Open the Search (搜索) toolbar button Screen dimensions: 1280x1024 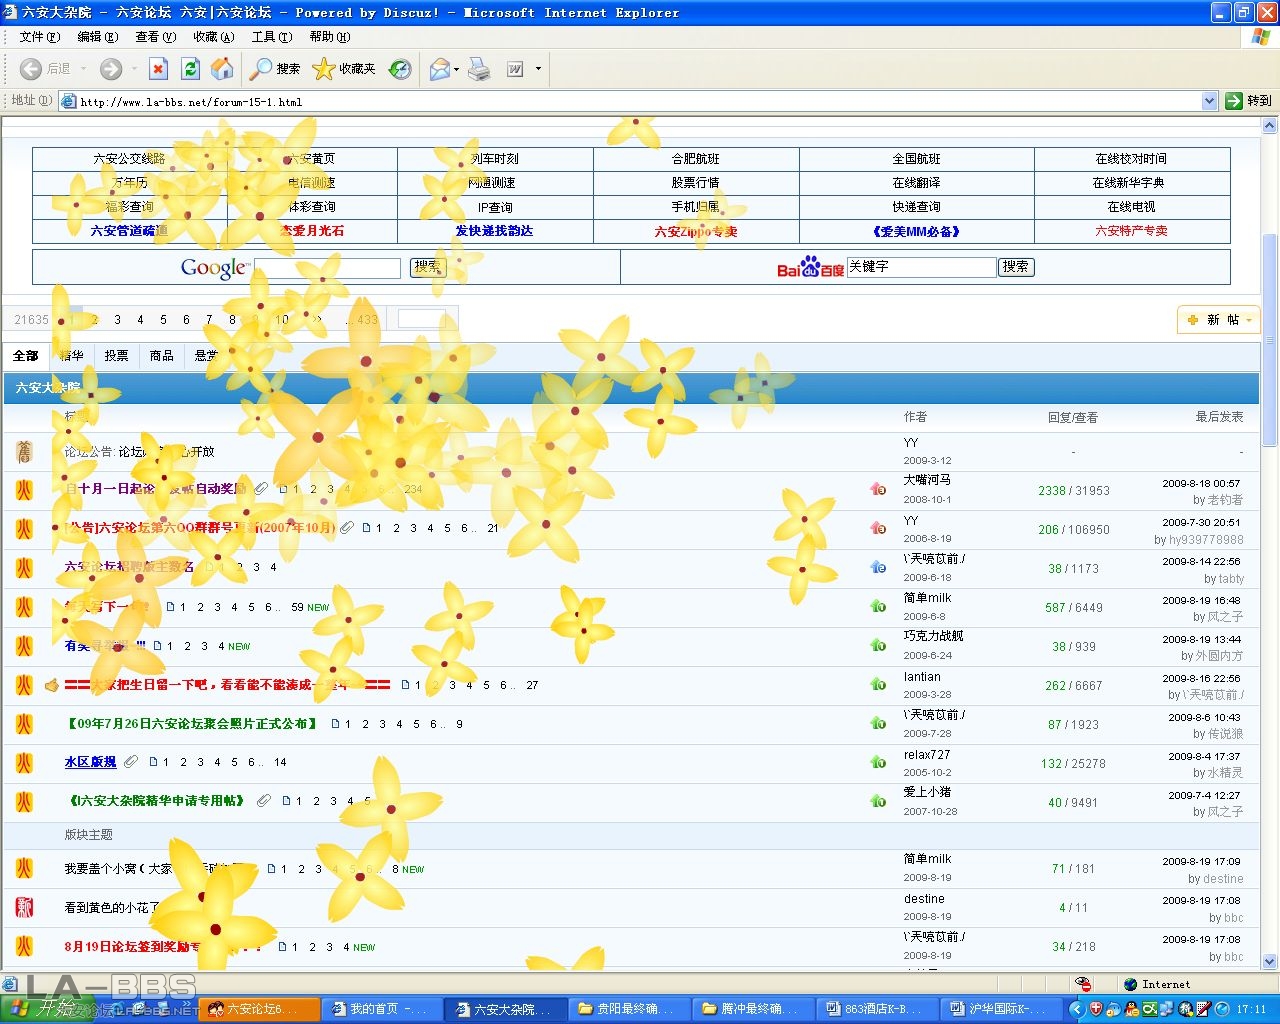(x=276, y=69)
